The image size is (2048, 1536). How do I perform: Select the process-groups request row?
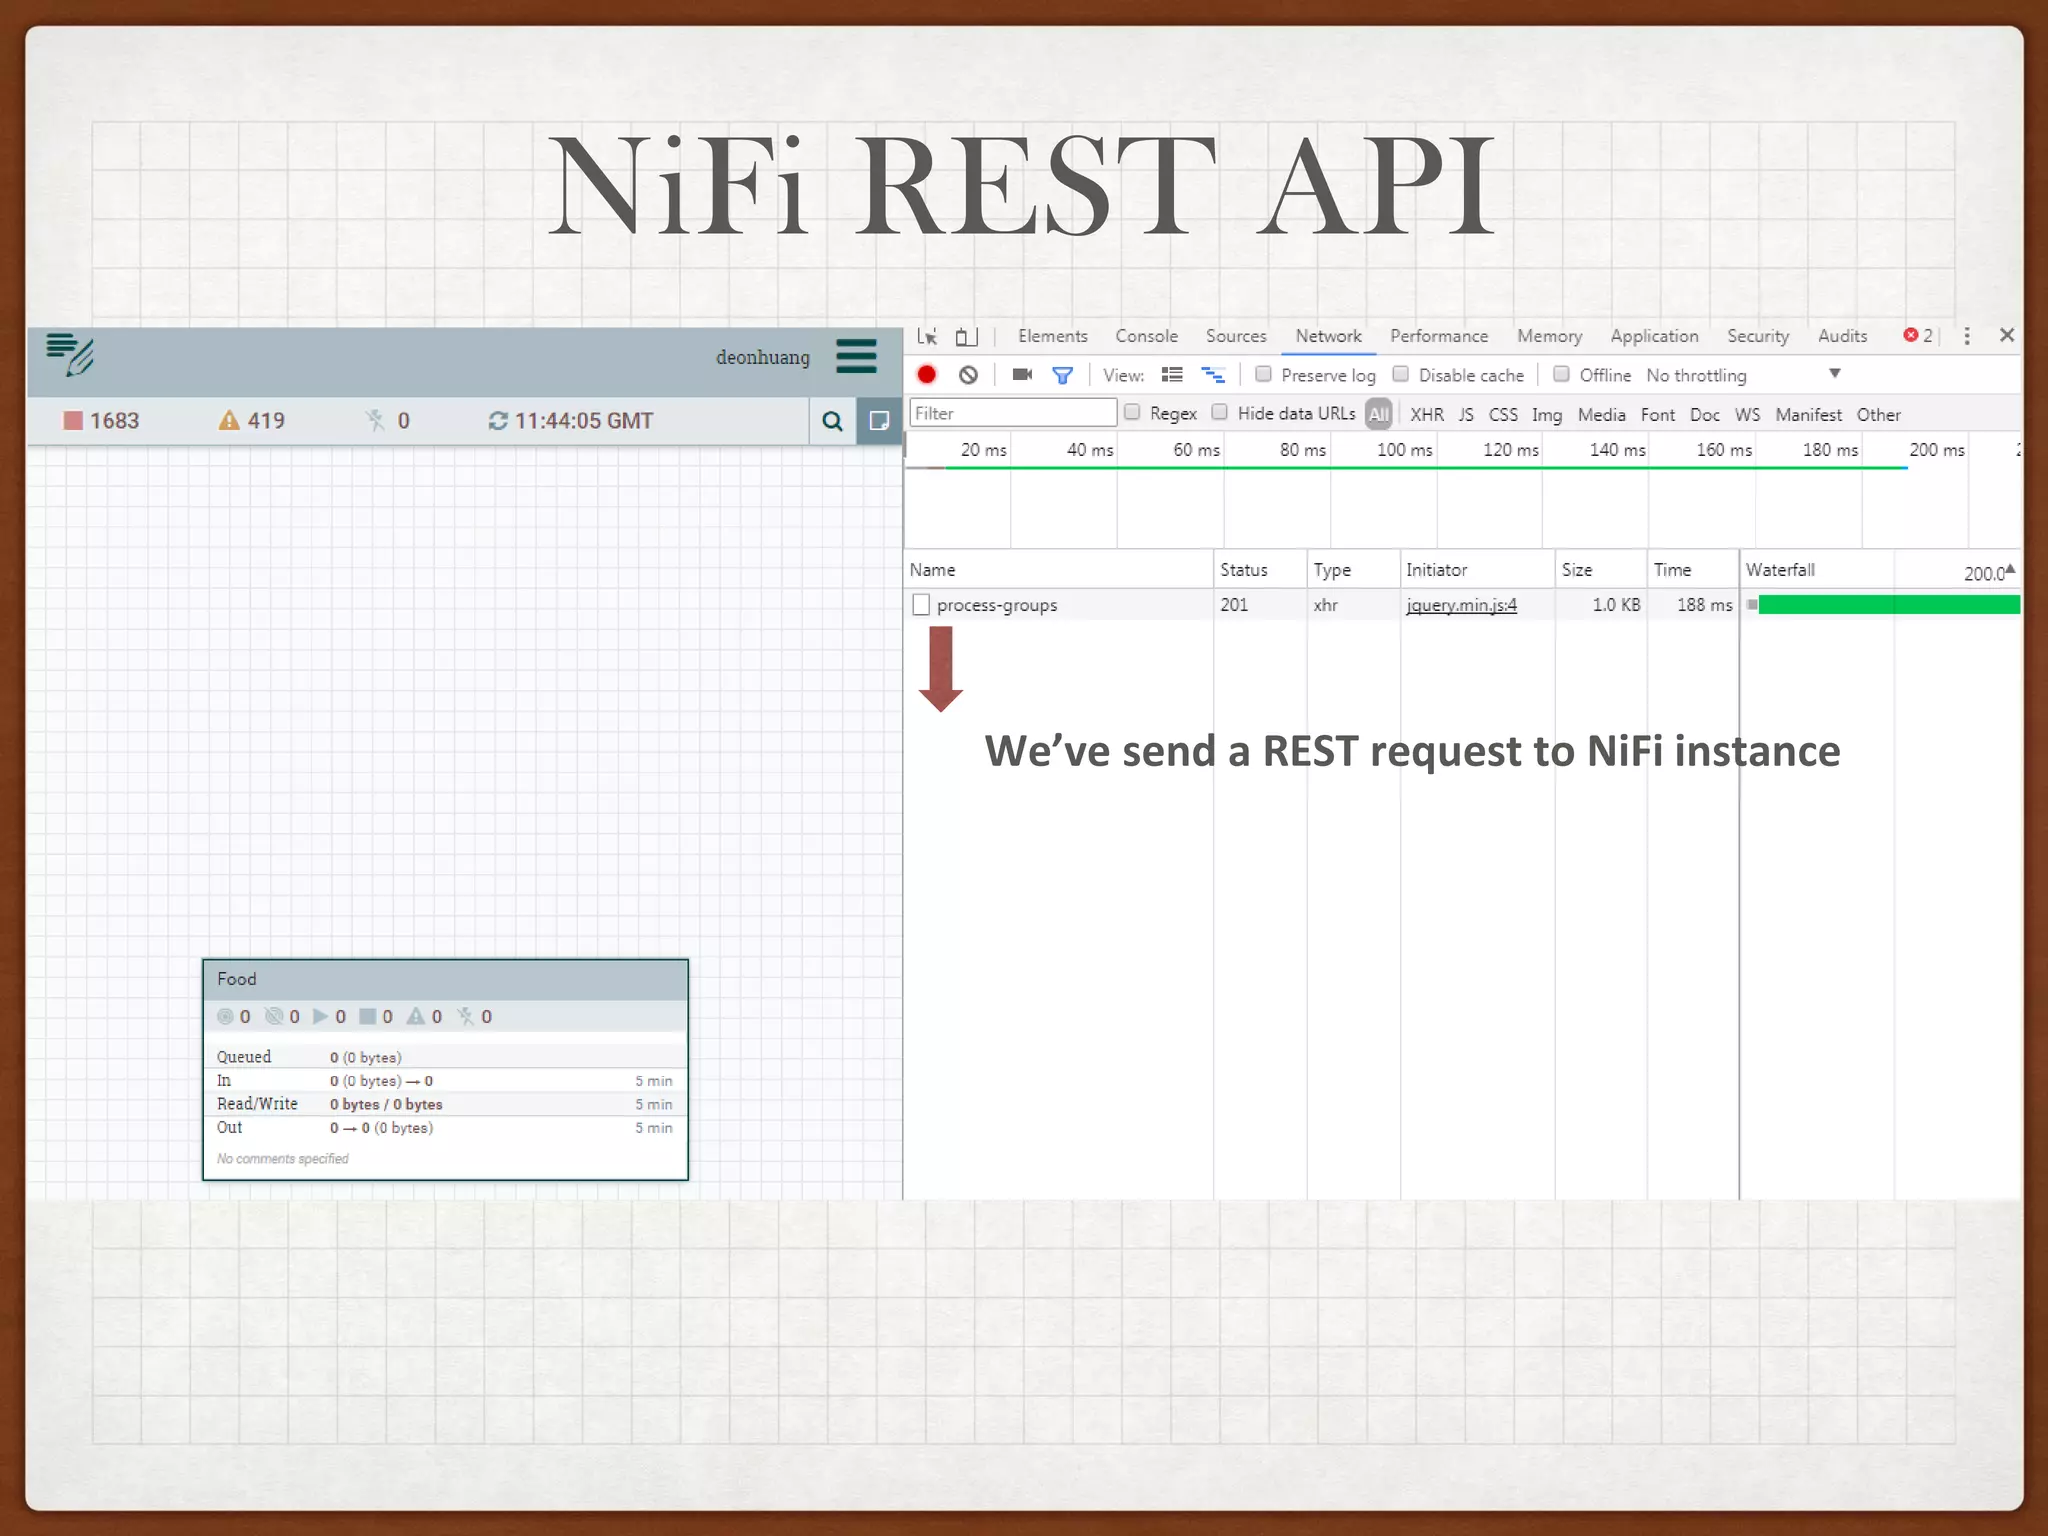pyautogui.click(x=1462, y=605)
